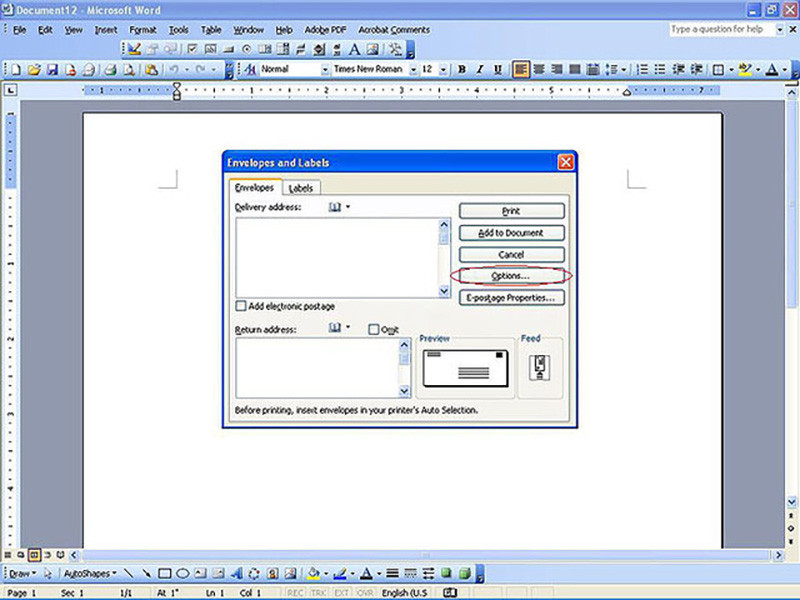800x600 pixels.
Task: Open the Style dropdown showing Normal
Action: [x=324, y=69]
